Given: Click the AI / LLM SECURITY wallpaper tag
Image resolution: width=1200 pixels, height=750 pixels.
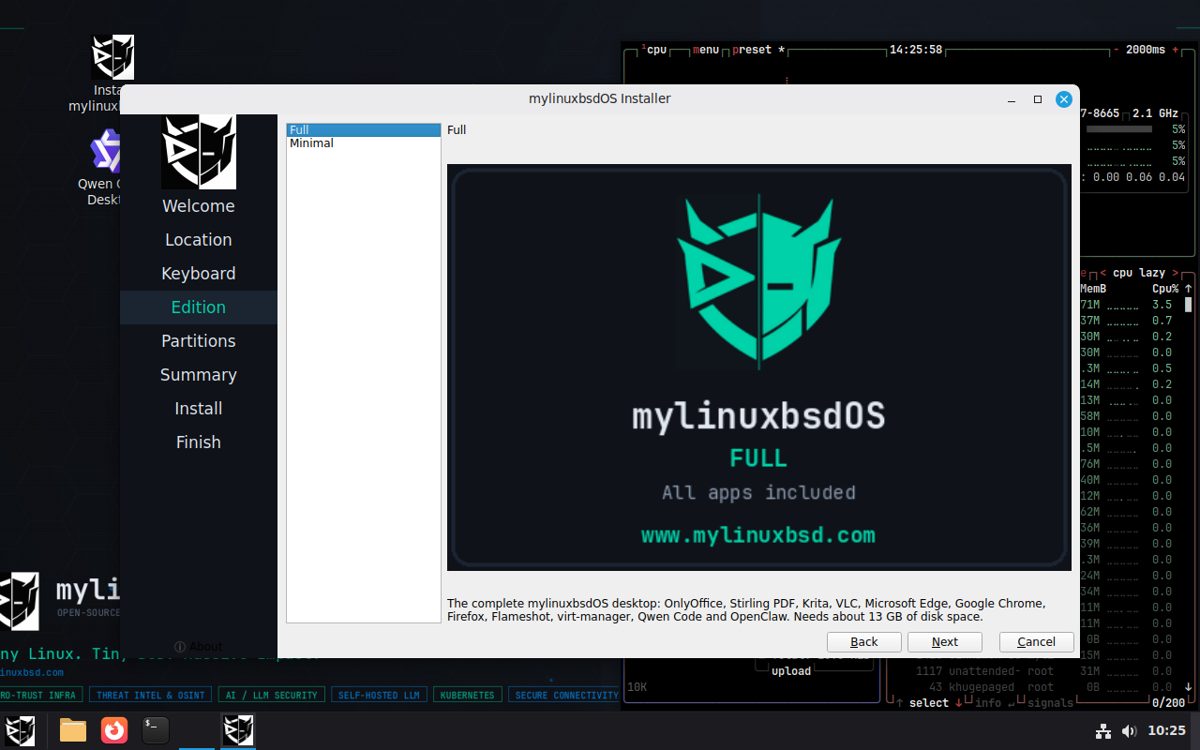Looking at the screenshot, I should coord(271,695).
